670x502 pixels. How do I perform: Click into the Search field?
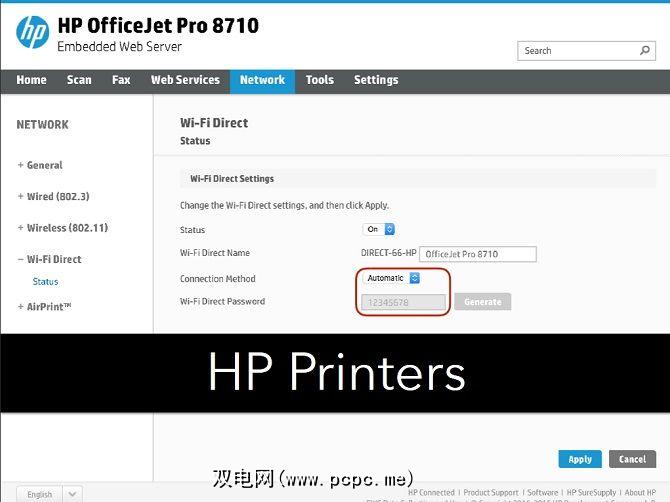pos(586,51)
